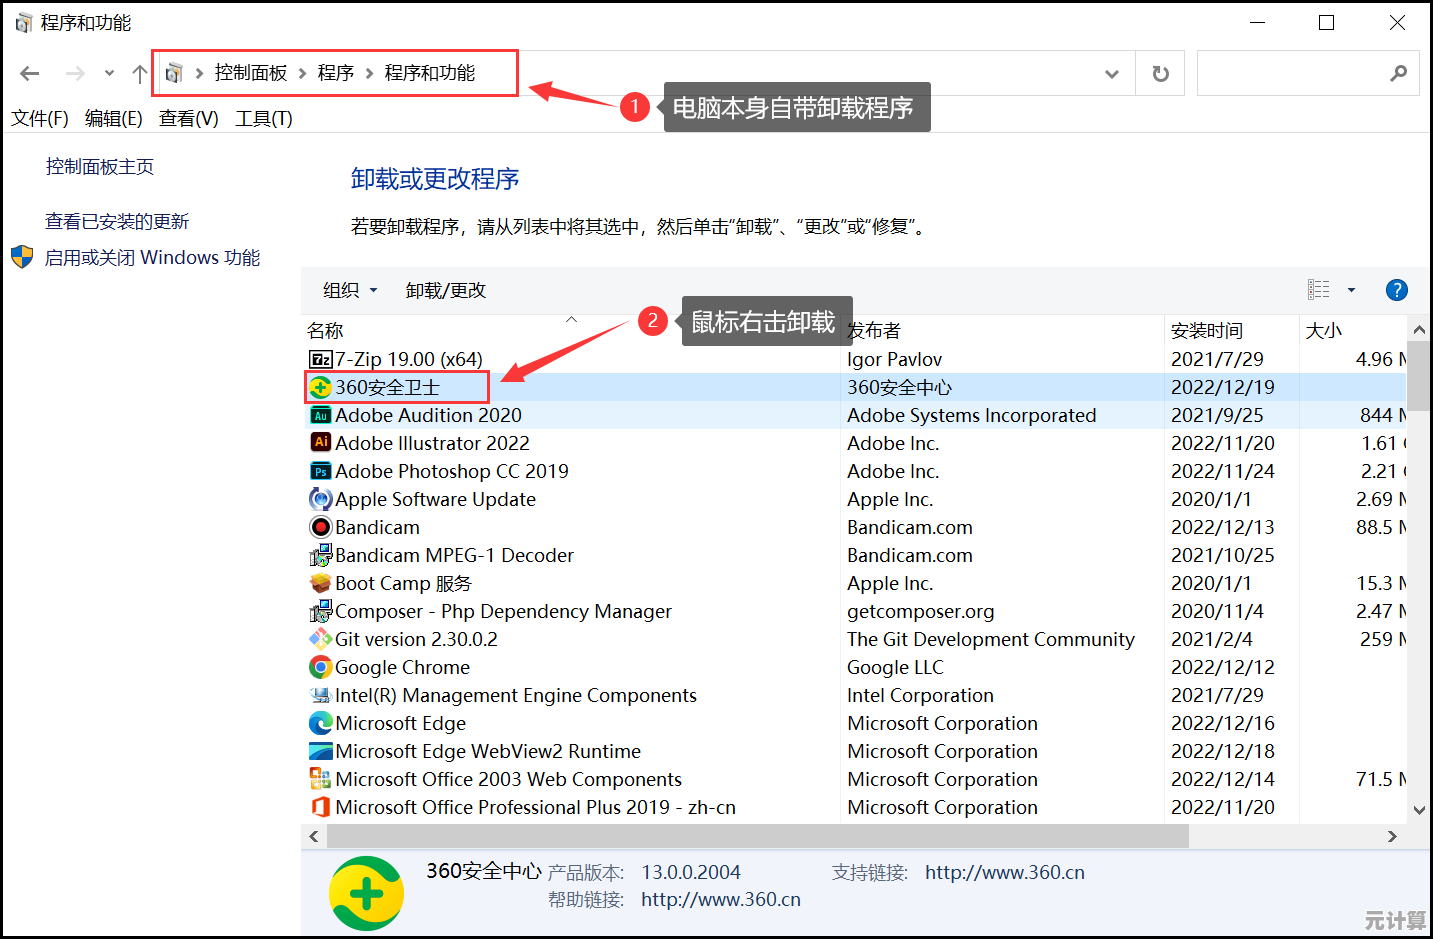Click the Google Chrome icon in list
Screen dimensions: 1433x939
point(320,667)
